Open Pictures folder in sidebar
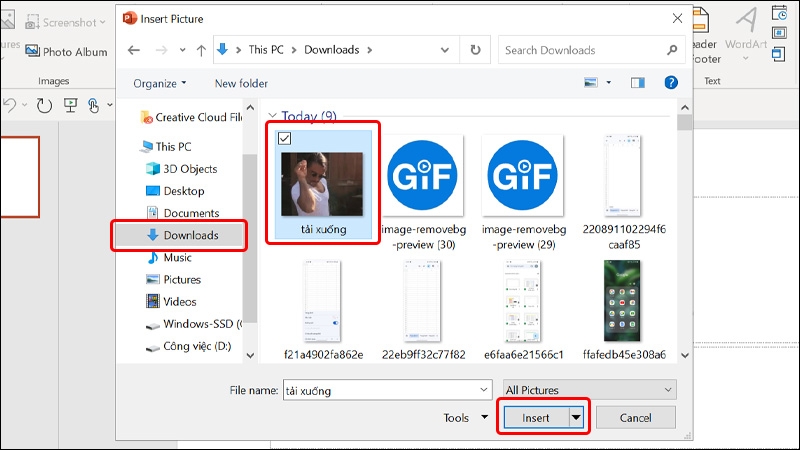800x450 pixels. click(173, 280)
